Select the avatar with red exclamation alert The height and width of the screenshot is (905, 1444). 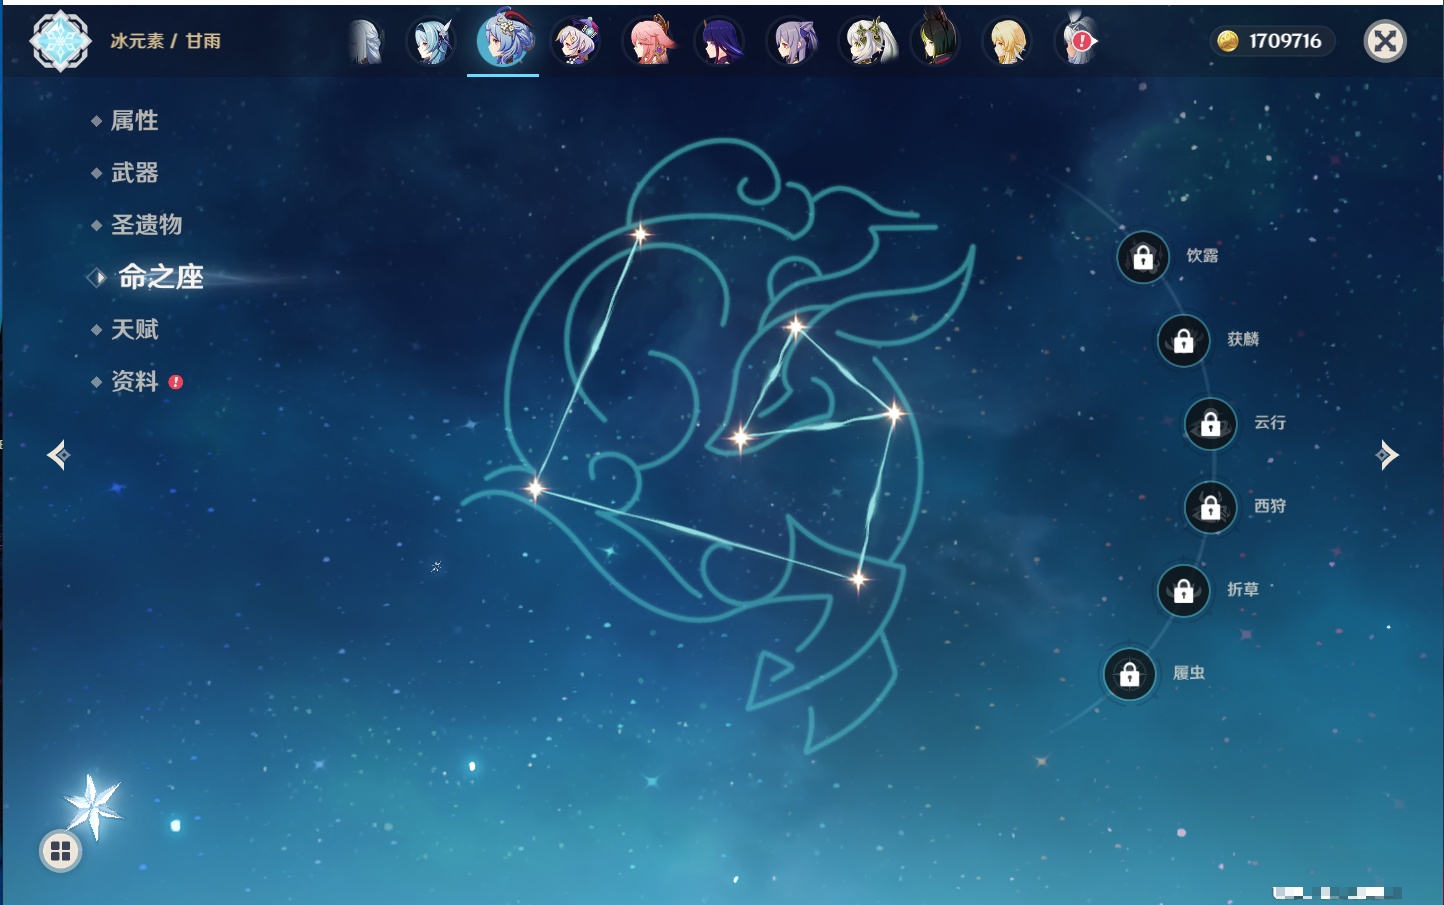coord(1078,42)
